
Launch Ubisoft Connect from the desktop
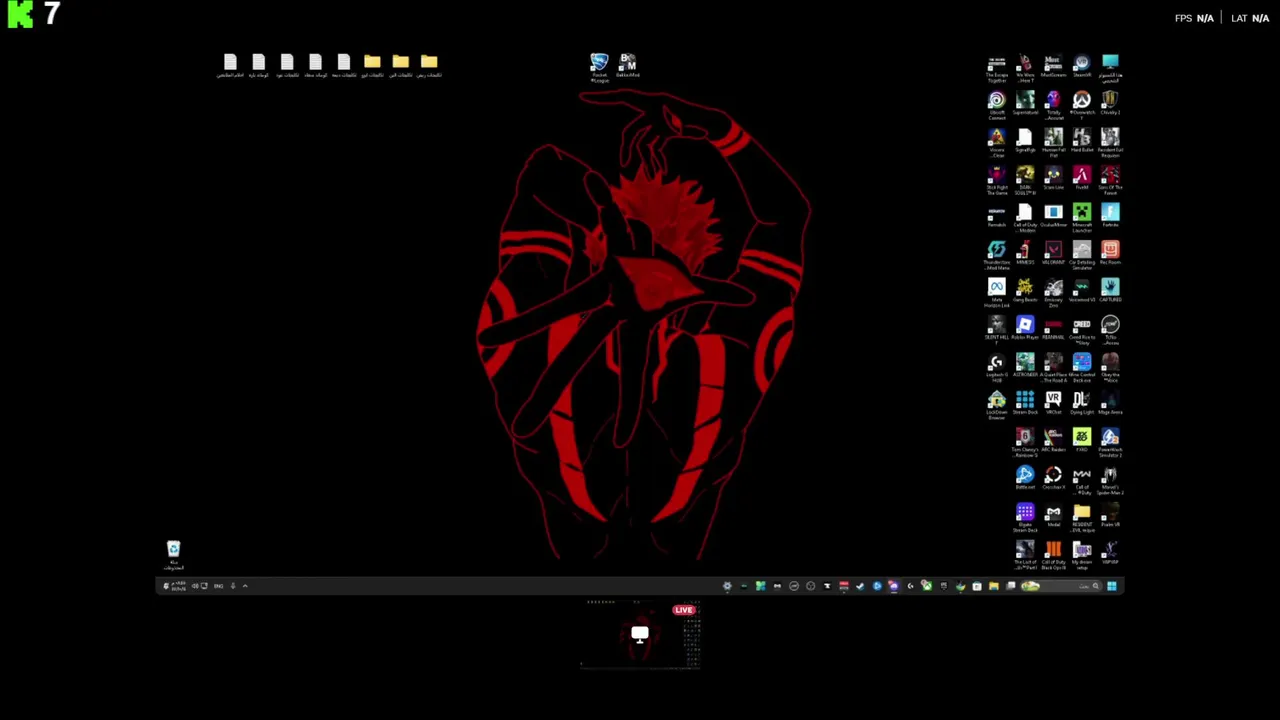[x=997, y=105]
